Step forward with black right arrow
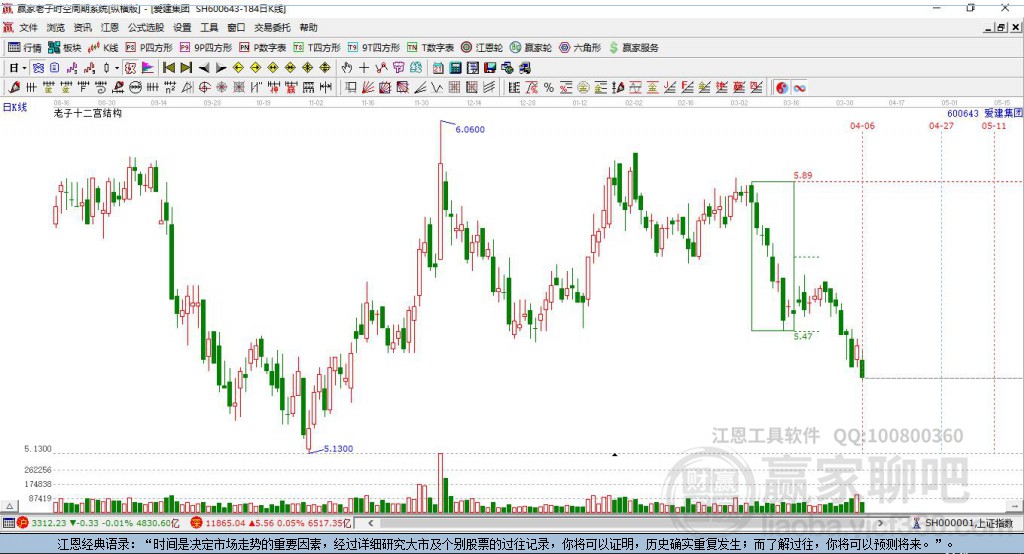 pyautogui.click(x=221, y=68)
